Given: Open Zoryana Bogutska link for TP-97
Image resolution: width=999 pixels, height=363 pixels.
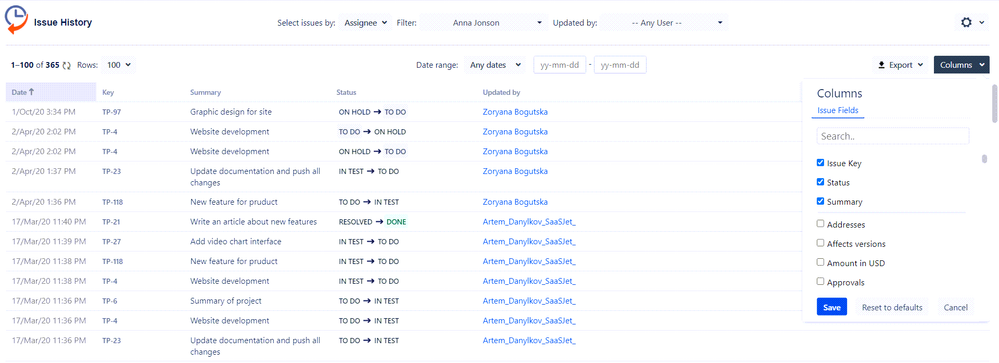Looking at the screenshot, I should [515, 111].
